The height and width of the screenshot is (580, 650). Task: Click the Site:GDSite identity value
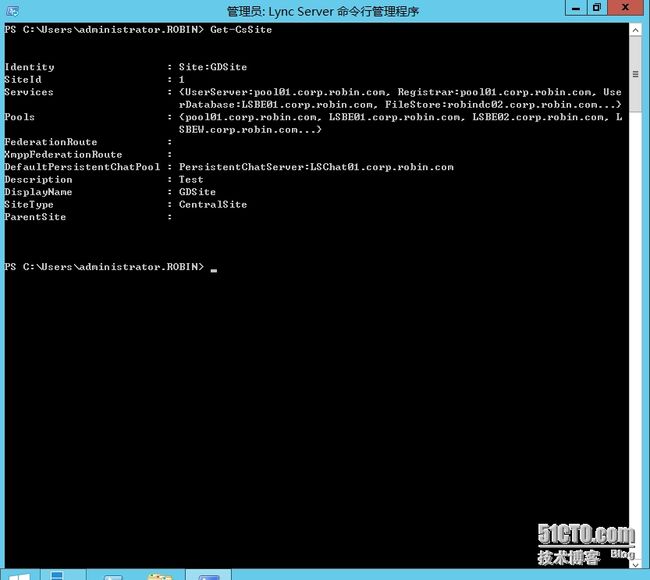pyautogui.click(x=213, y=67)
